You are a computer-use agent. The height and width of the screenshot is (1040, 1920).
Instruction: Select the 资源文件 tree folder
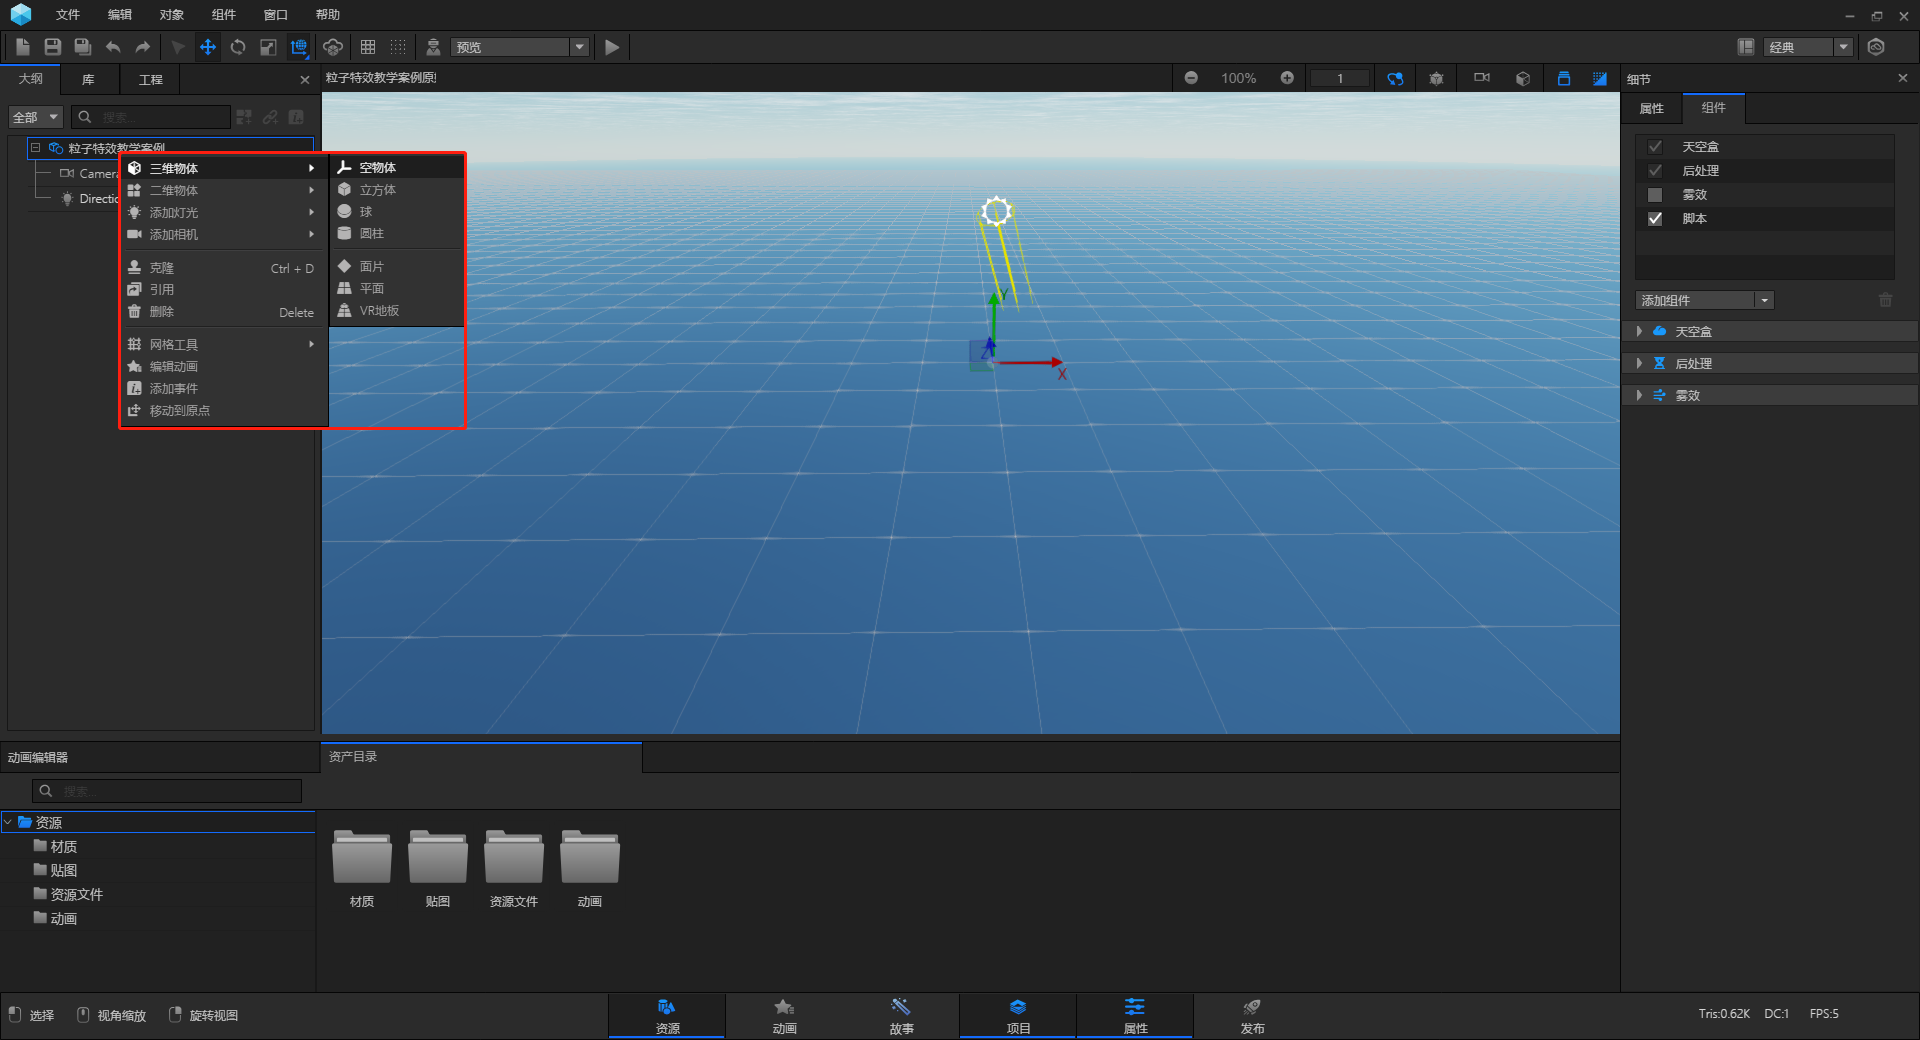[x=68, y=894]
